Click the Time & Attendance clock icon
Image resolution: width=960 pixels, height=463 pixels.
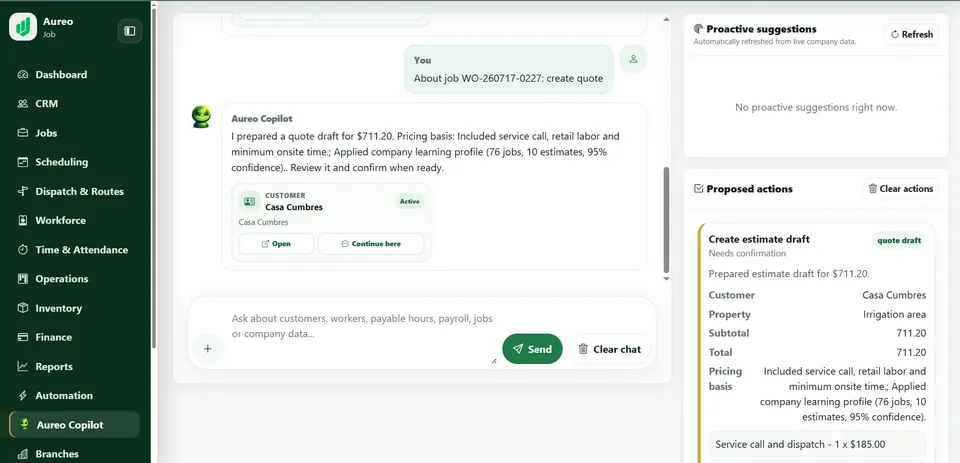coord(23,250)
